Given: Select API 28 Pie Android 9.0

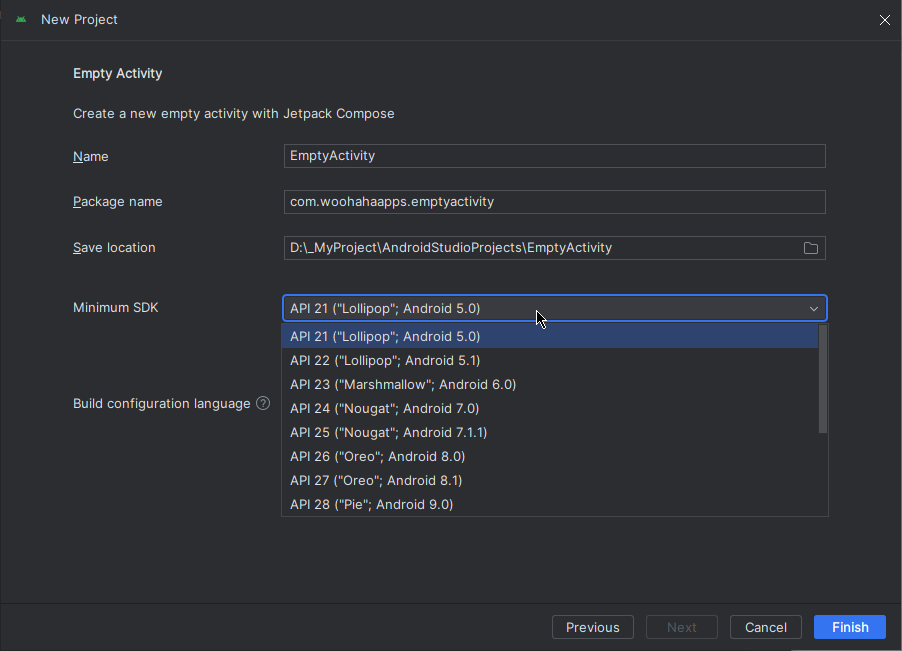Looking at the screenshot, I should tap(549, 504).
